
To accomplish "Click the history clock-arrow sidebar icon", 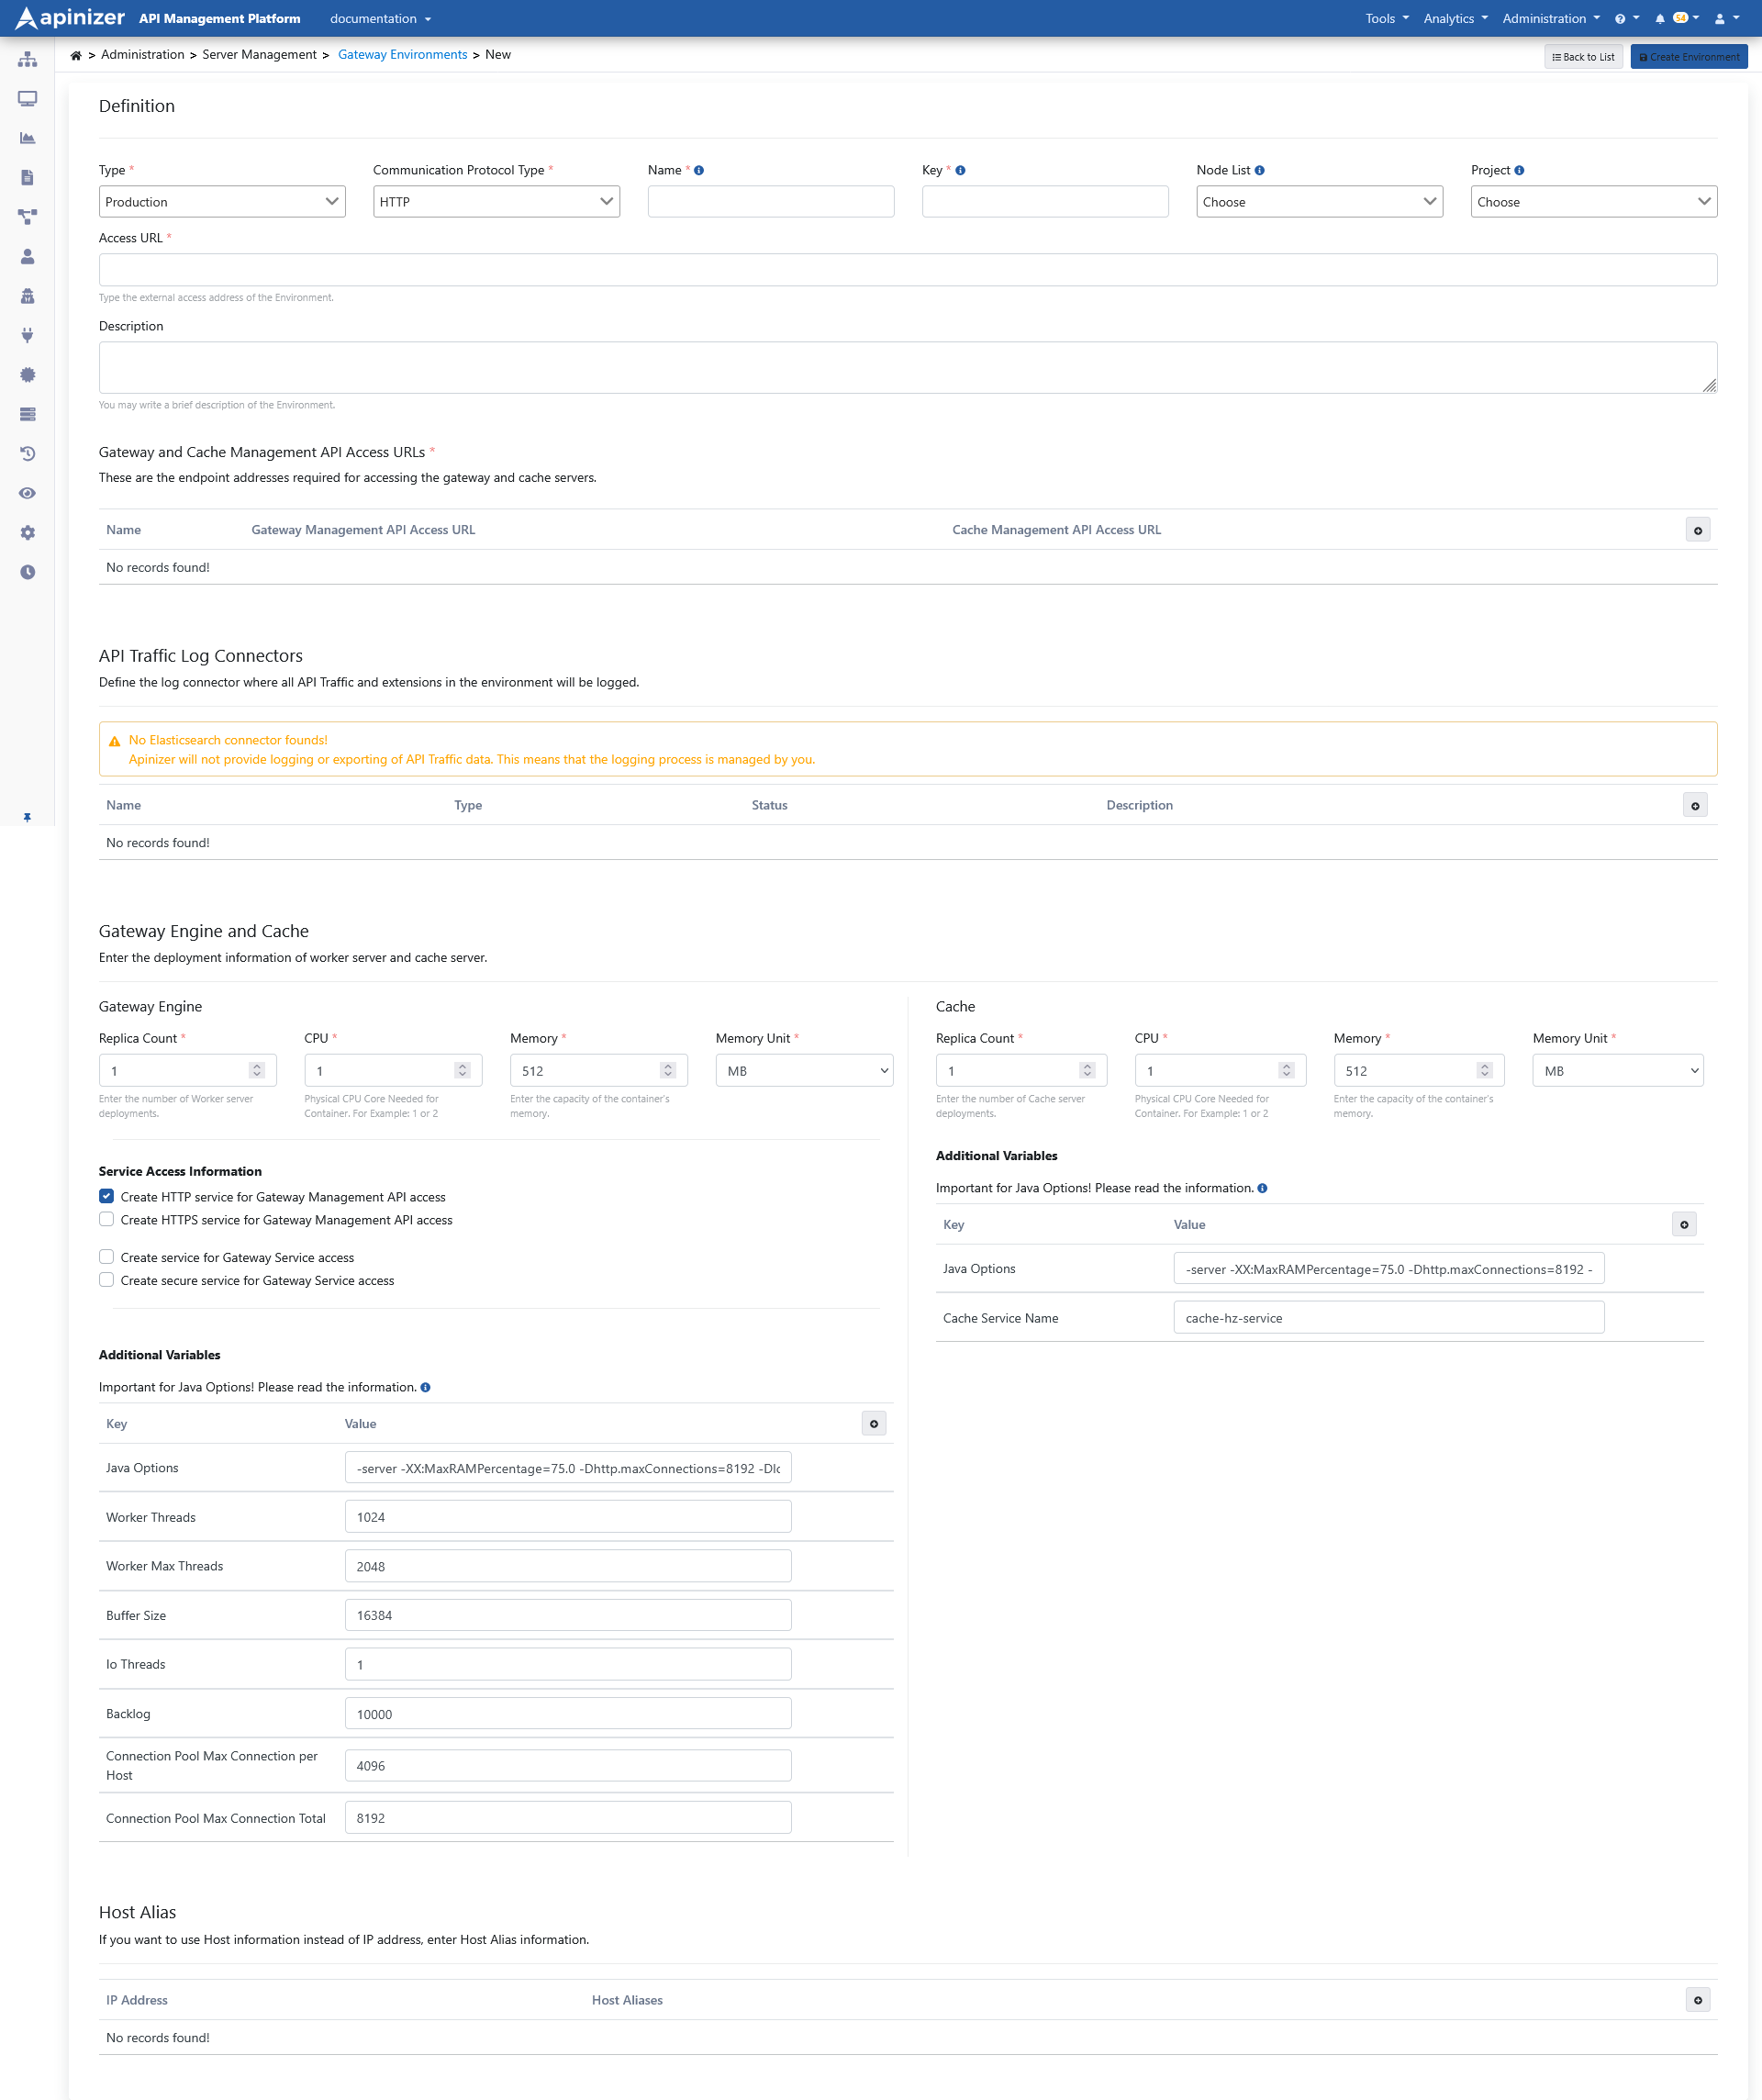I will [27, 454].
